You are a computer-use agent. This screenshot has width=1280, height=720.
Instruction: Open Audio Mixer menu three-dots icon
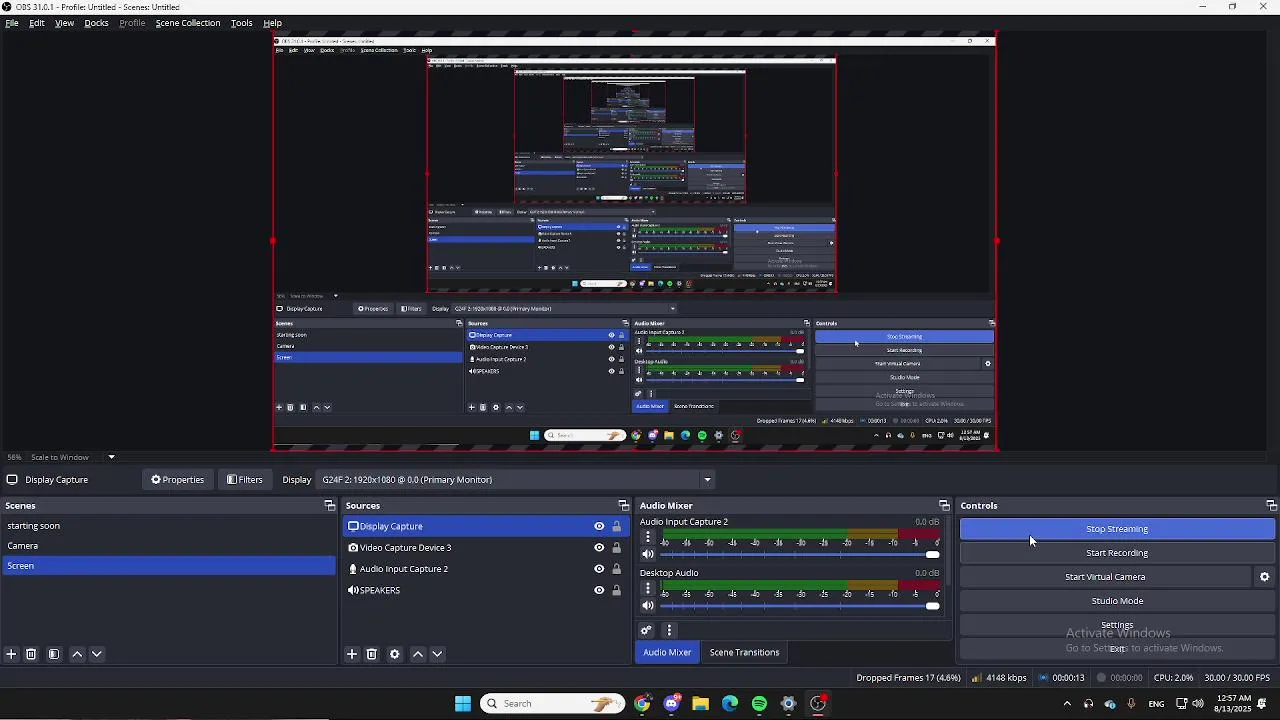[669, 630]
